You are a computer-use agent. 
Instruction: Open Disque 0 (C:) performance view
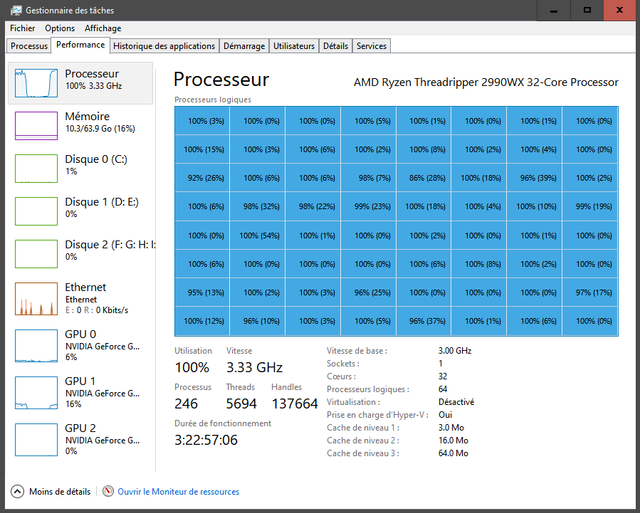(x=80, y=168)
